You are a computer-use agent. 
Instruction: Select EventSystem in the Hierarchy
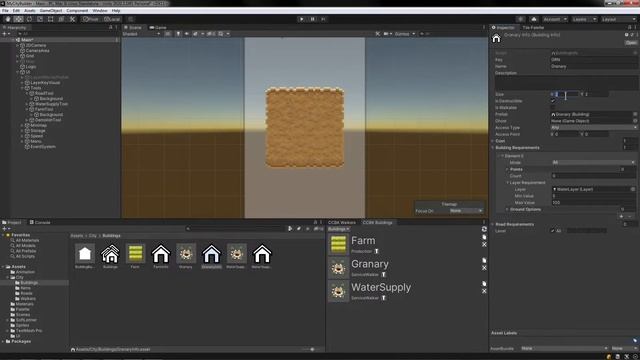pos(43,147)
